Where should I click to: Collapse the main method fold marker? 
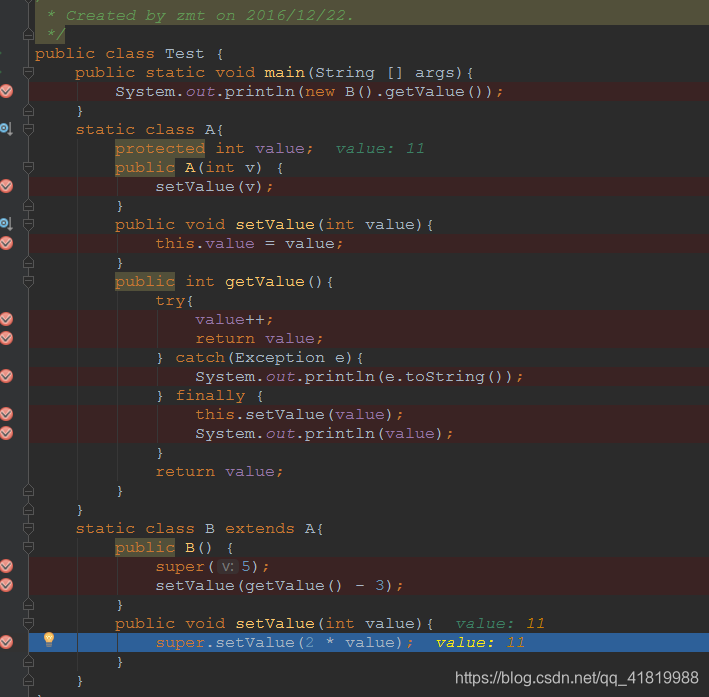[28, 72]
